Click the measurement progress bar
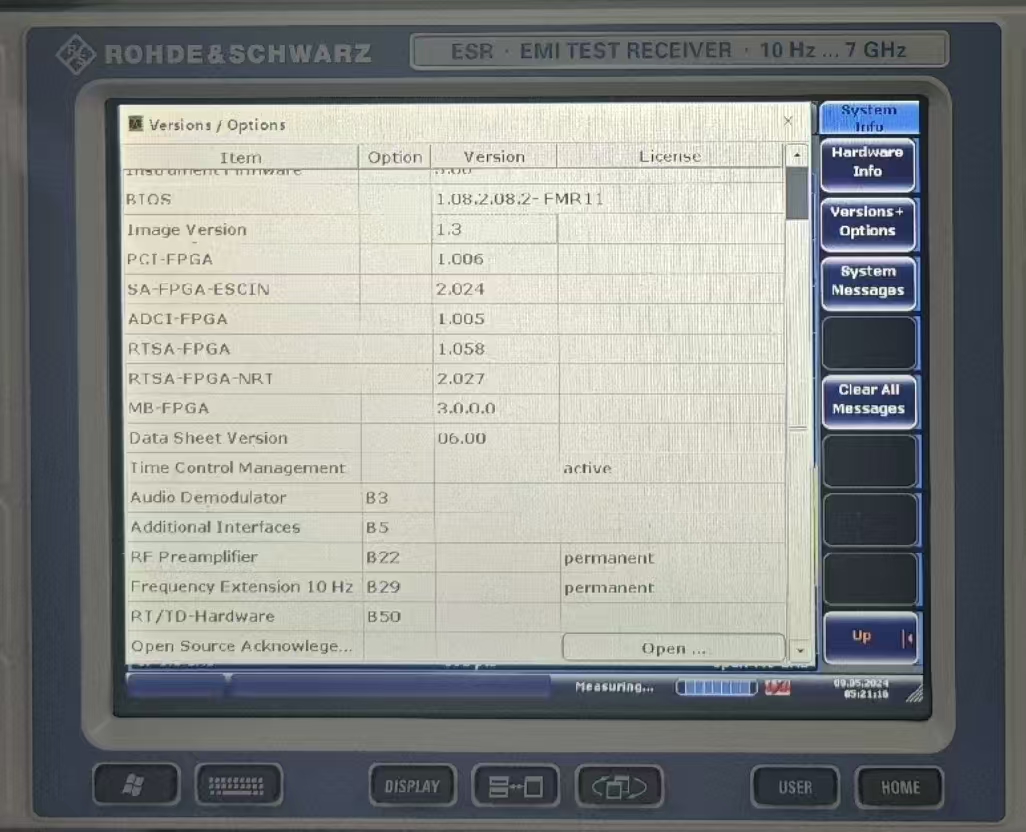Viewport: 1026px width, 832px height. tap(716, 688)
